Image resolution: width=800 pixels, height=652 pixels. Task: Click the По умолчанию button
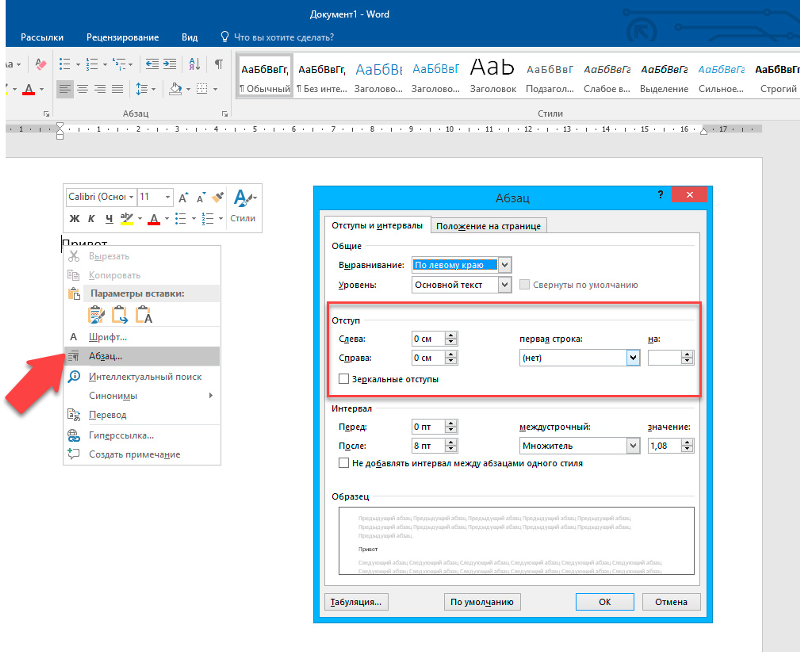click(x=482, y=602)
